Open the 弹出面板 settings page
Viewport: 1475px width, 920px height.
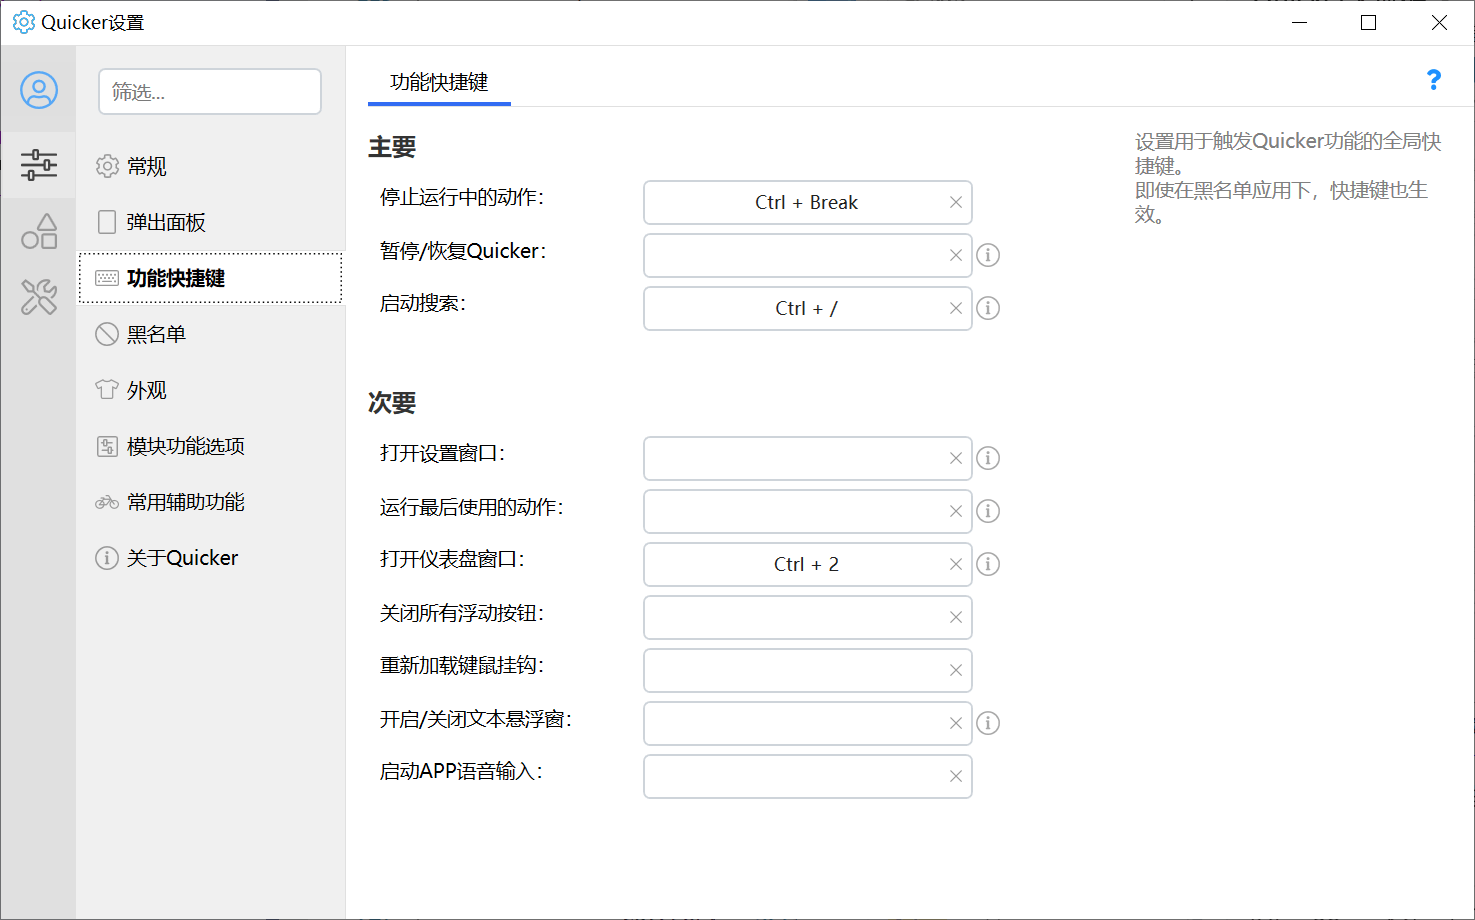coord(210,222)
